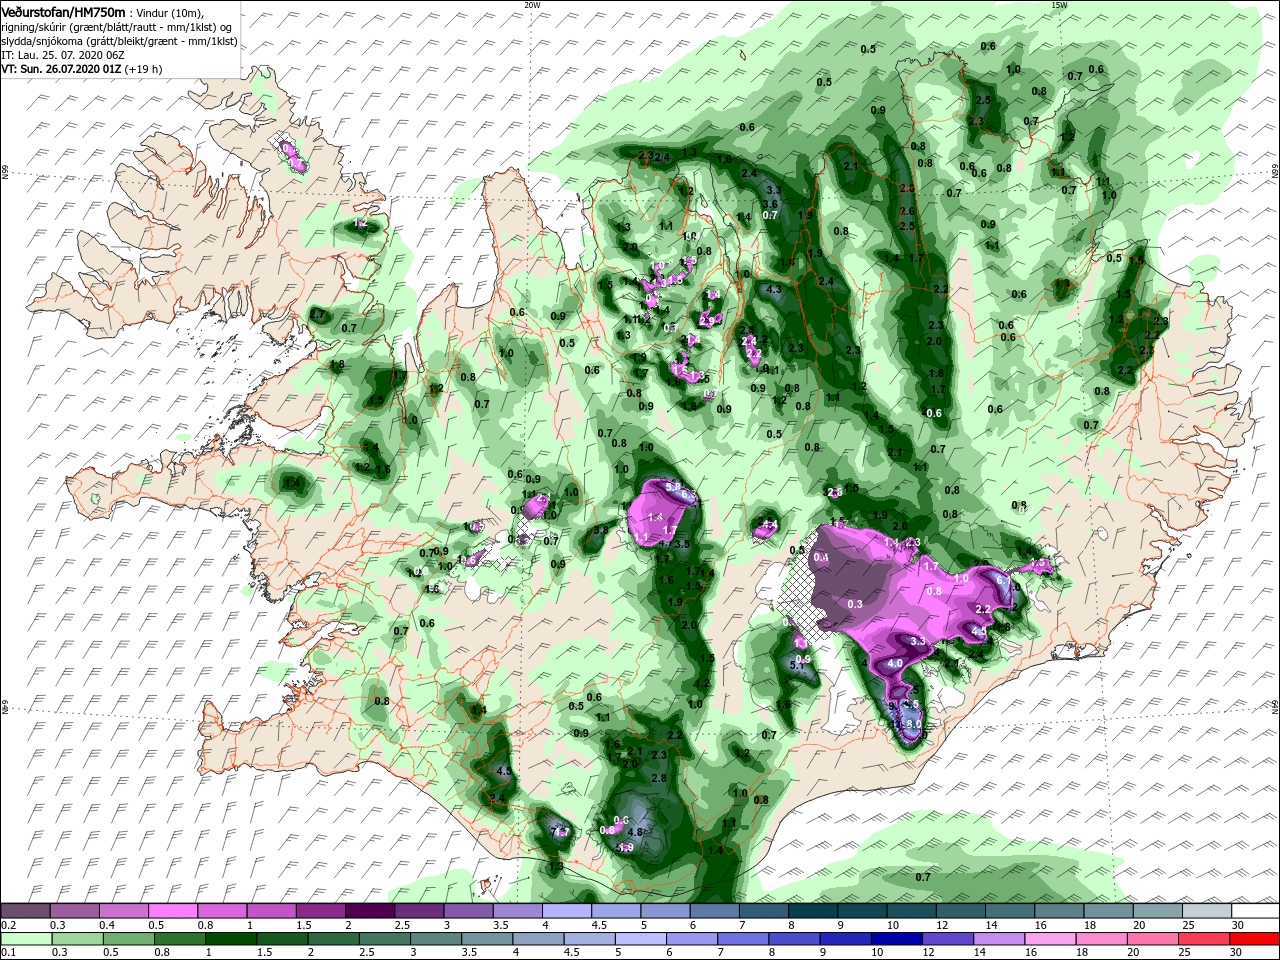Click the grey-teal 3 rain swatch
This screenshot has height=960, width=1280.
[x=436, y=939]
